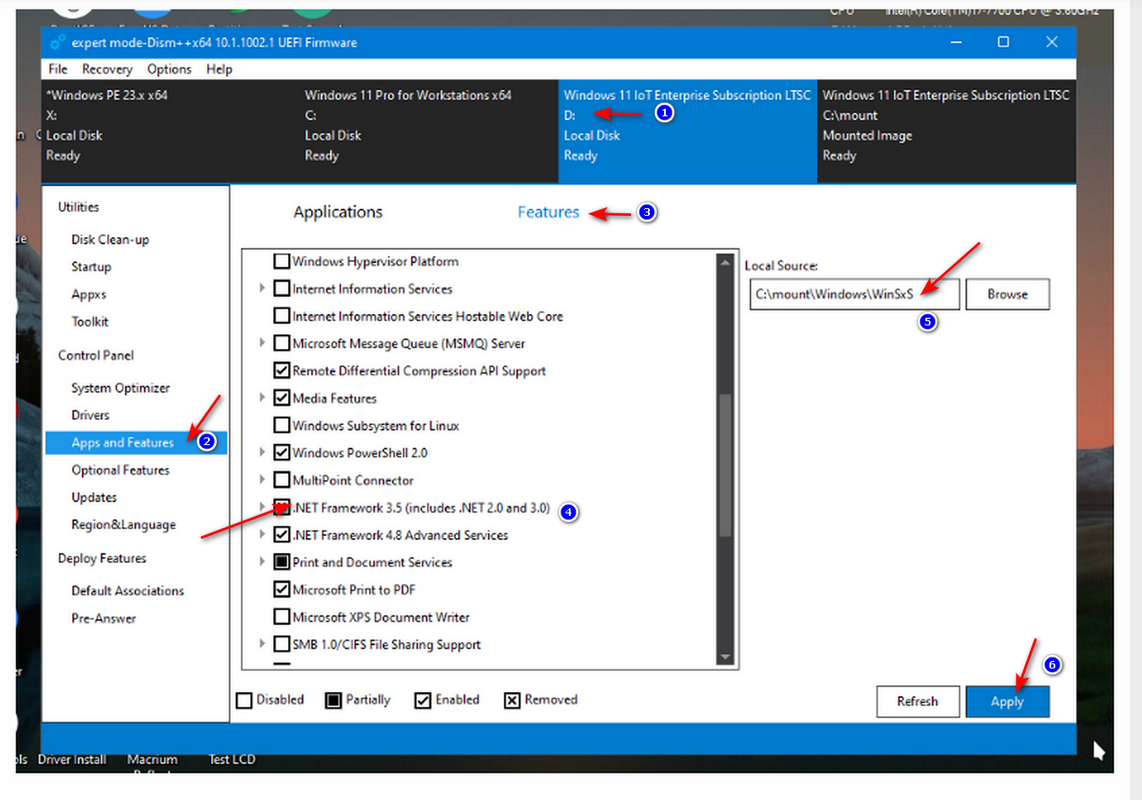The width and height of the screenshot is (1142, 800).
Task: Uncheck the Media Features checkbox
Action: click(281, 398)
